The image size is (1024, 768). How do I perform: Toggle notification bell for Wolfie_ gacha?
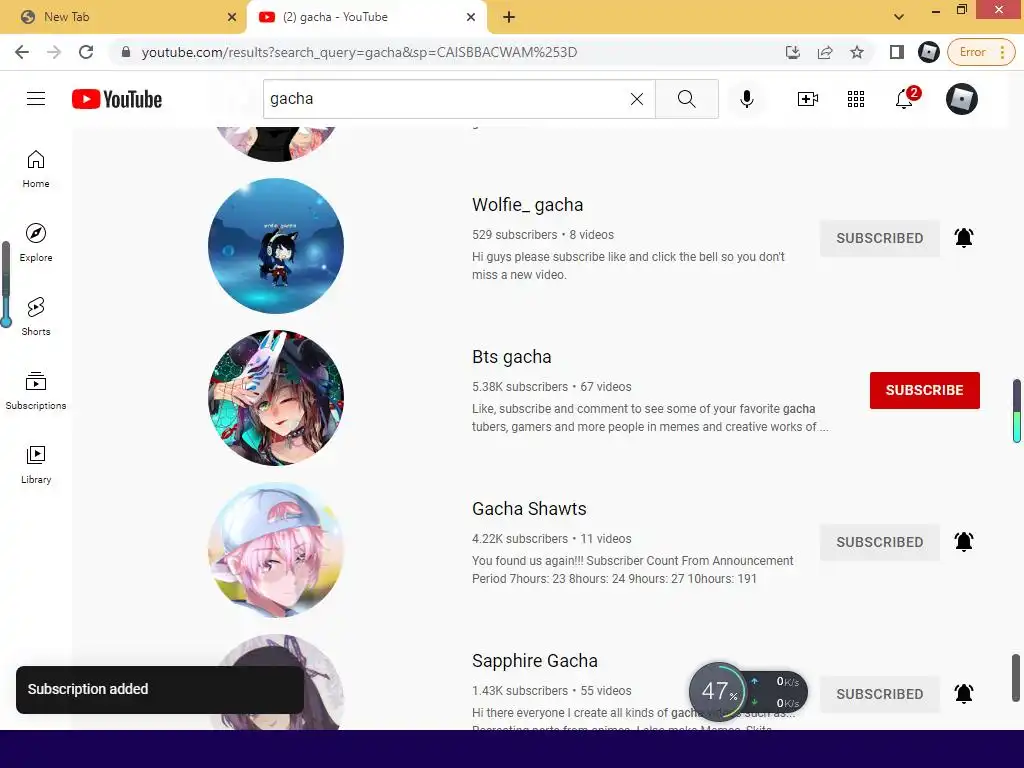[964, 238]
